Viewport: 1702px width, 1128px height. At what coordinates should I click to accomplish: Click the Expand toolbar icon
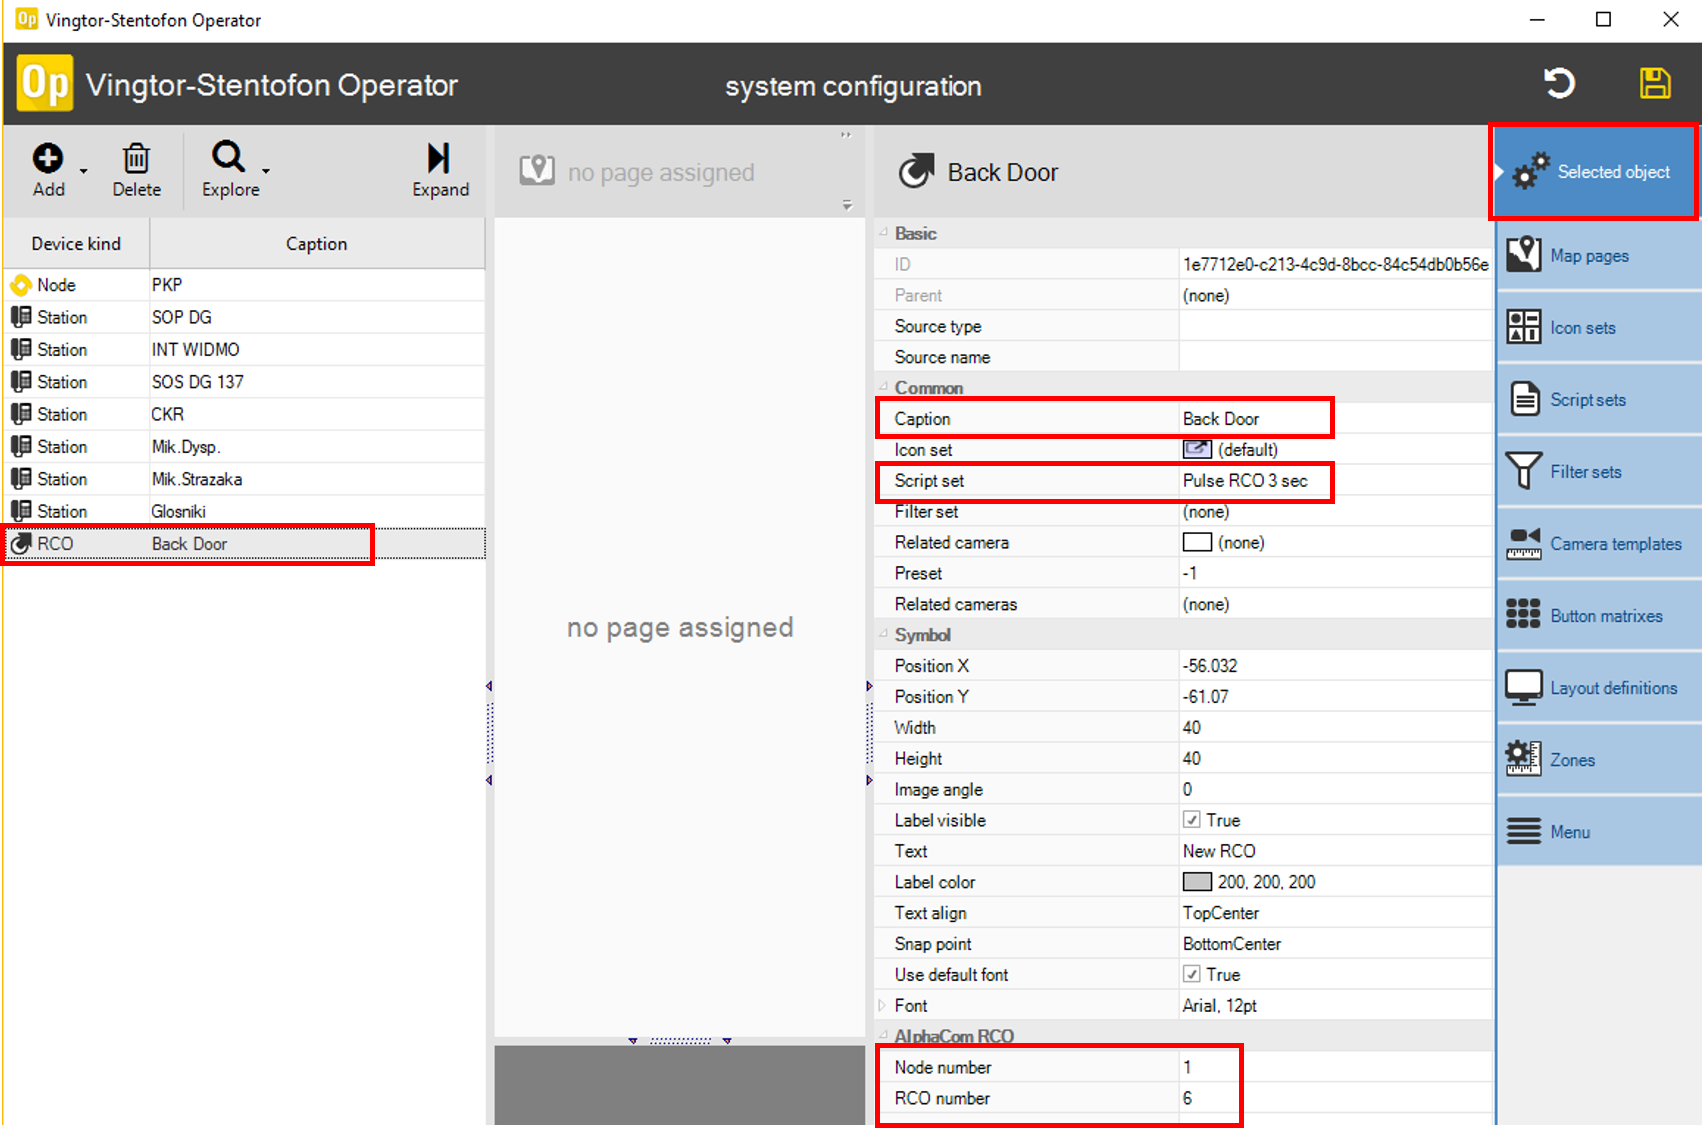(439, 159)
